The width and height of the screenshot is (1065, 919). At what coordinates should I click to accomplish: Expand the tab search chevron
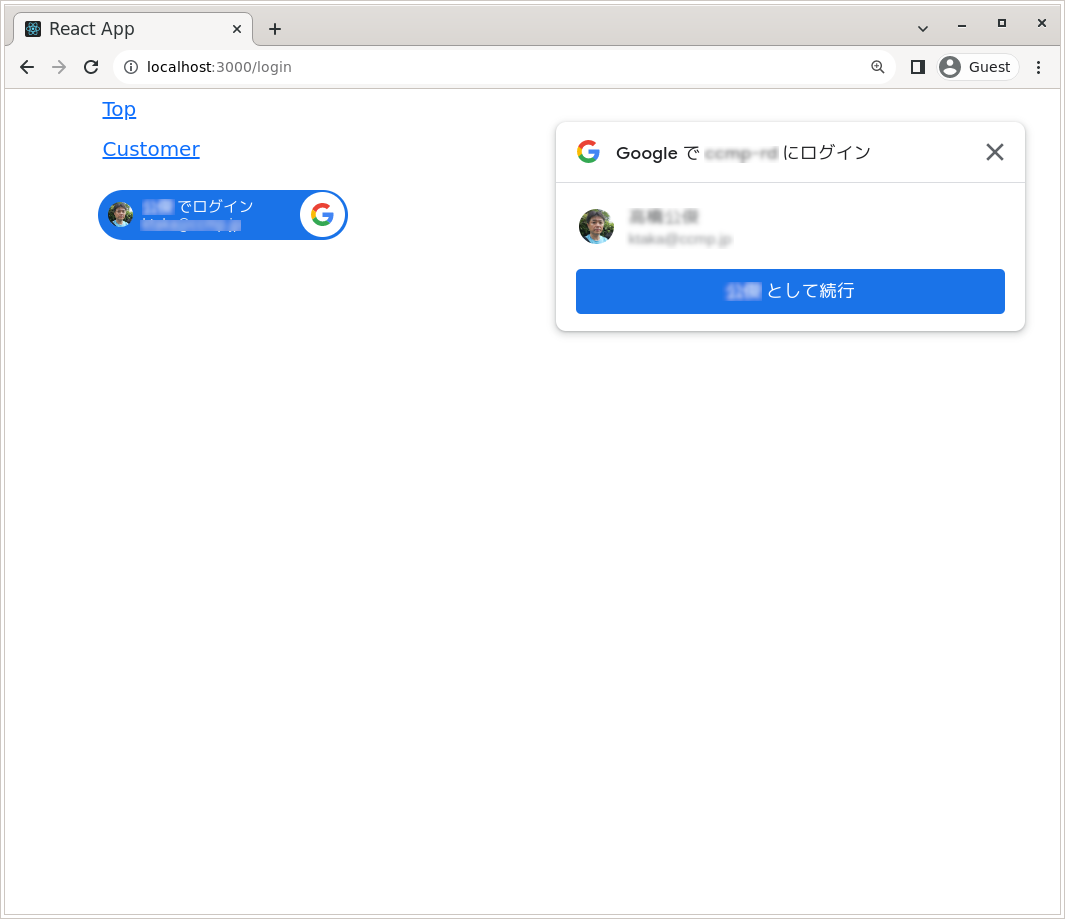pos(922,29)
